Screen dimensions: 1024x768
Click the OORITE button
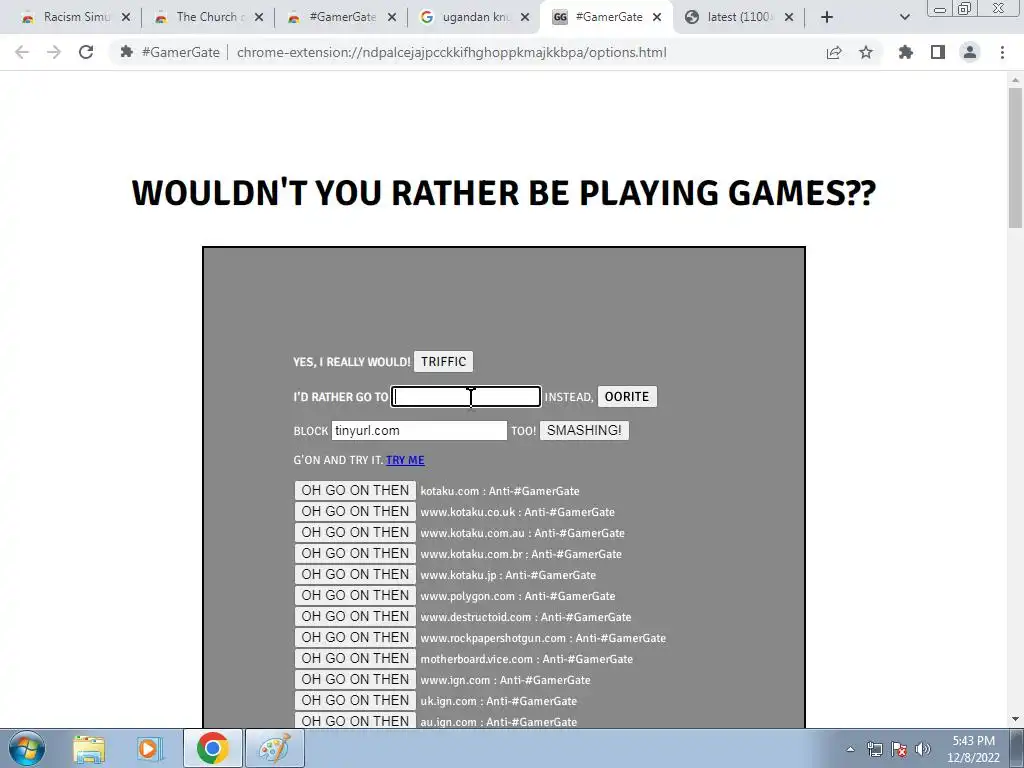click(627, 396)
